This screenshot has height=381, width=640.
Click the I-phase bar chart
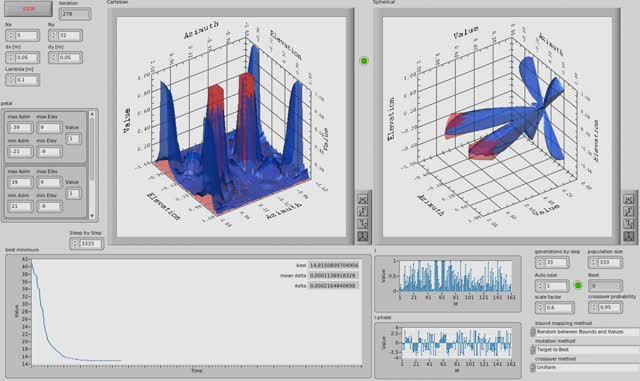coord(457,343)
